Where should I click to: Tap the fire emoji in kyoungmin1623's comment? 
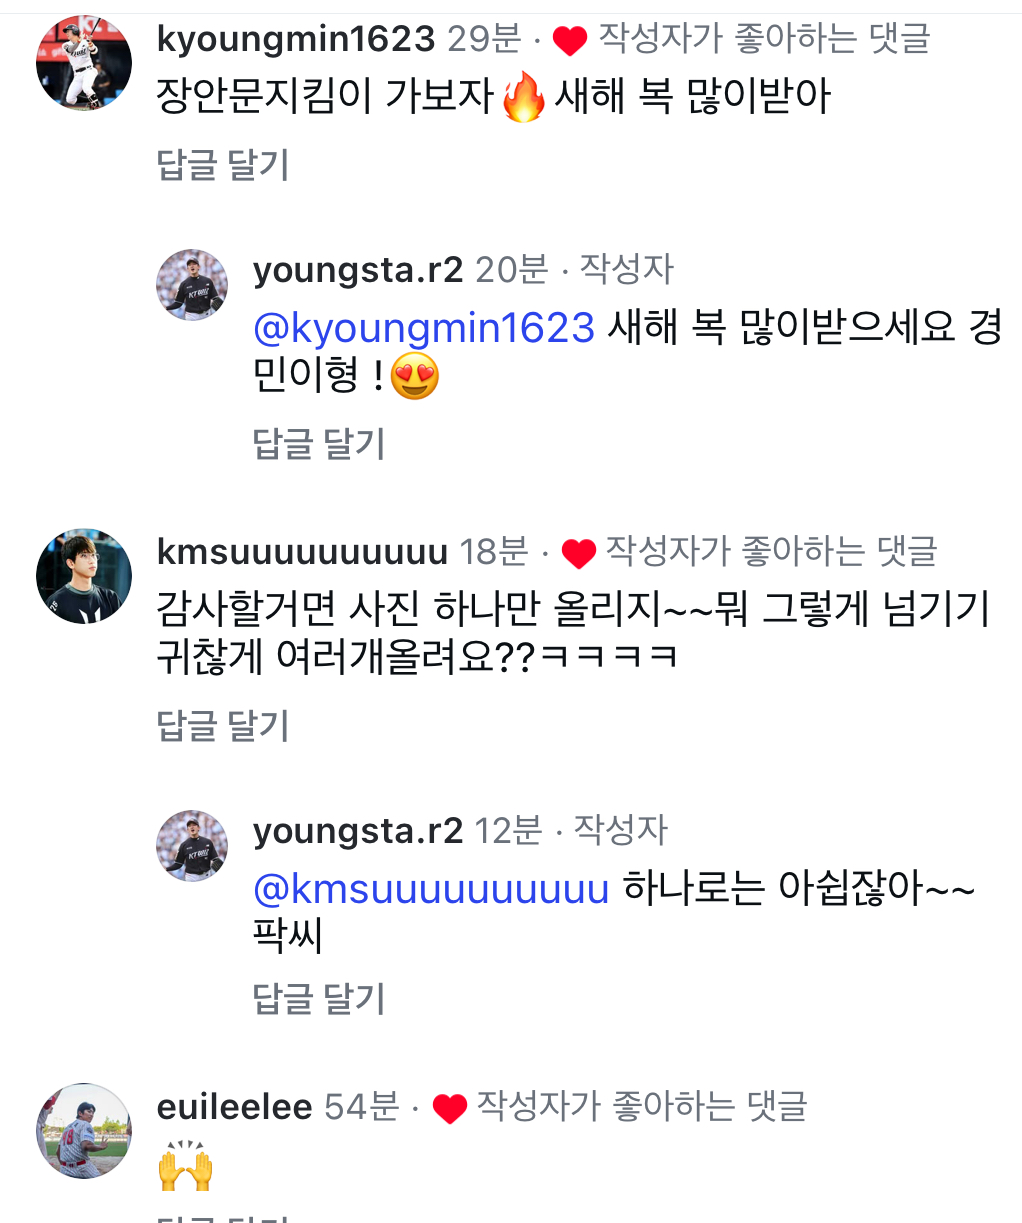524,98
